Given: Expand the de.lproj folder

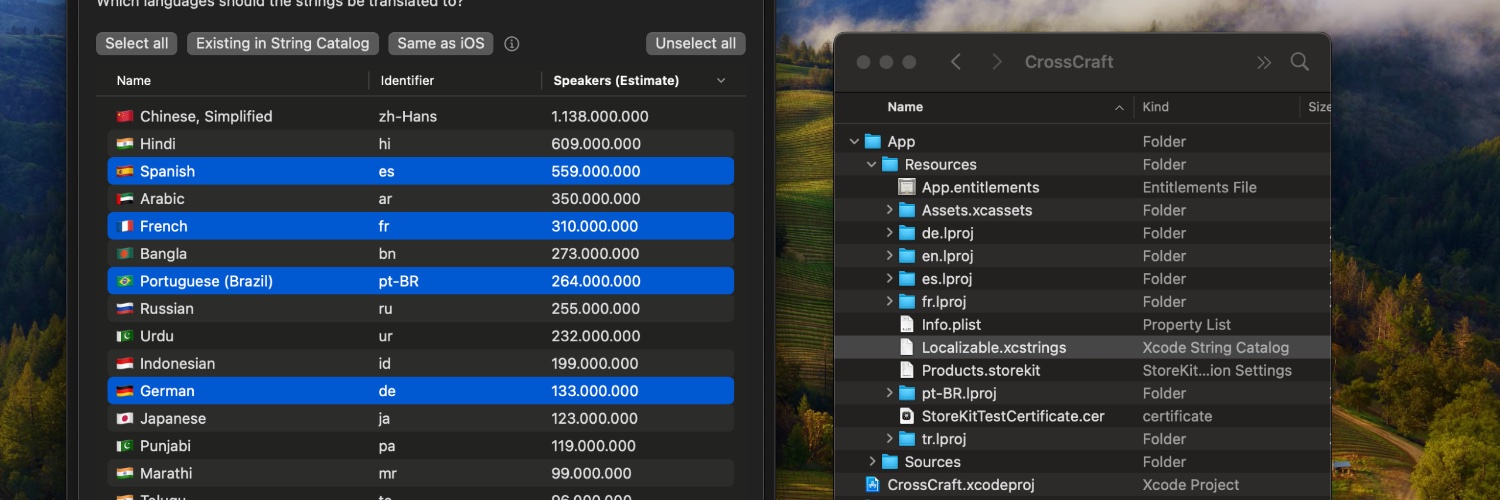Looking at the screenshot, I should coord(889,233).
